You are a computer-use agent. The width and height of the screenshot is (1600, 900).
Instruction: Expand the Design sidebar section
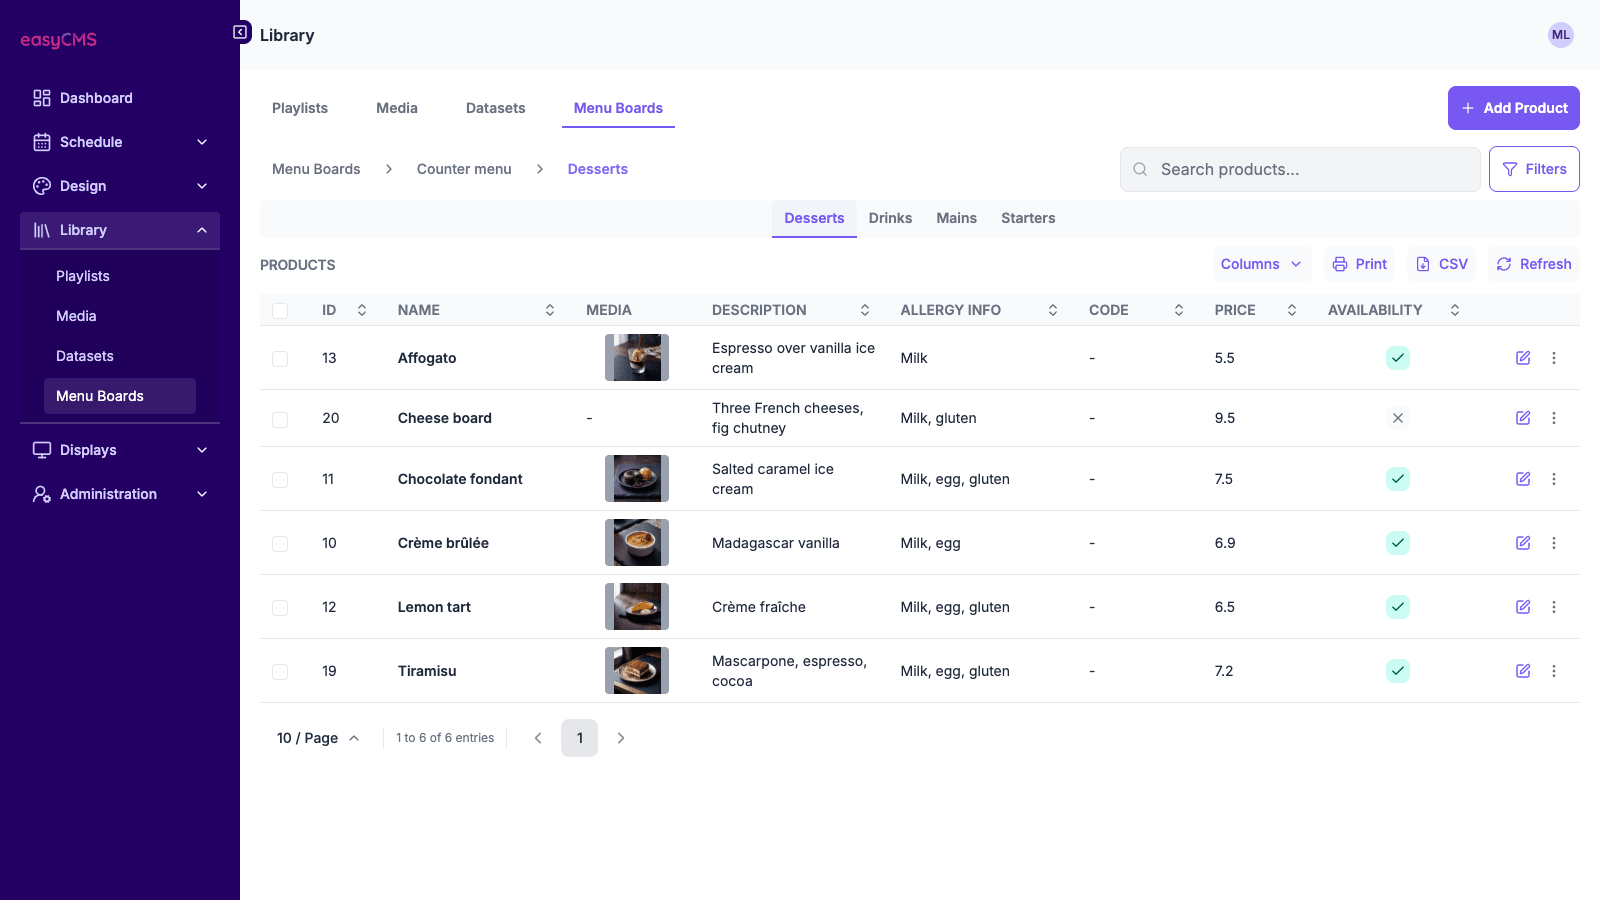120,186
